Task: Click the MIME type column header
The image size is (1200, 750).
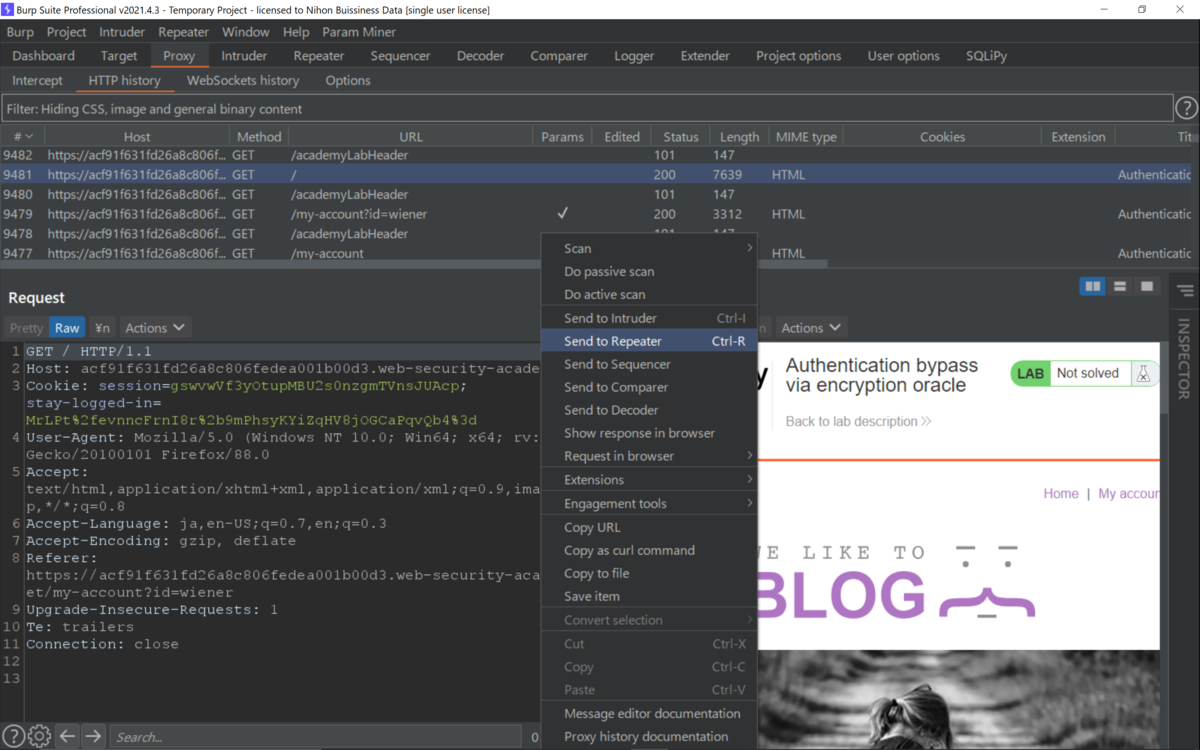Action: (x=806, y=137)
